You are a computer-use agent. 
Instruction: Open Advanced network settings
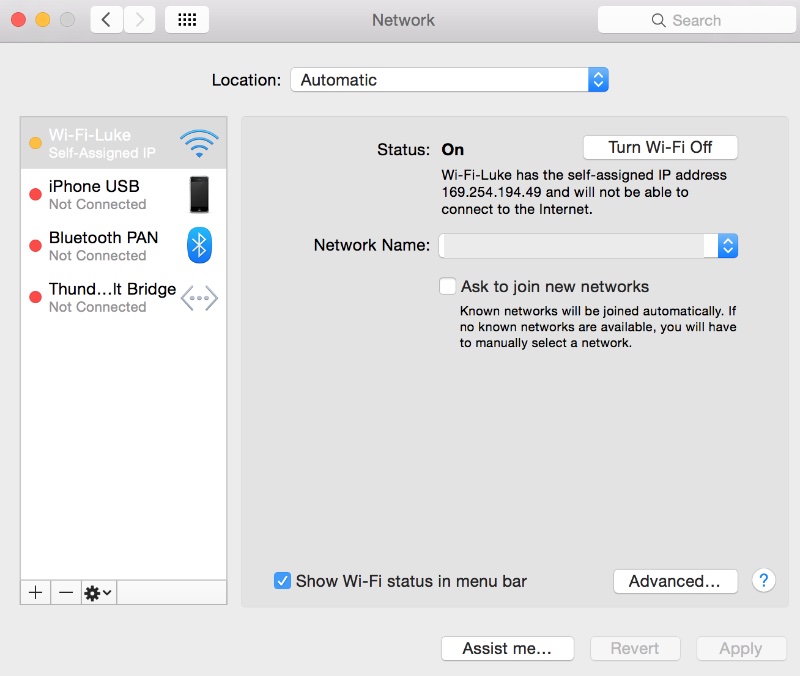(x=675, y=581)
